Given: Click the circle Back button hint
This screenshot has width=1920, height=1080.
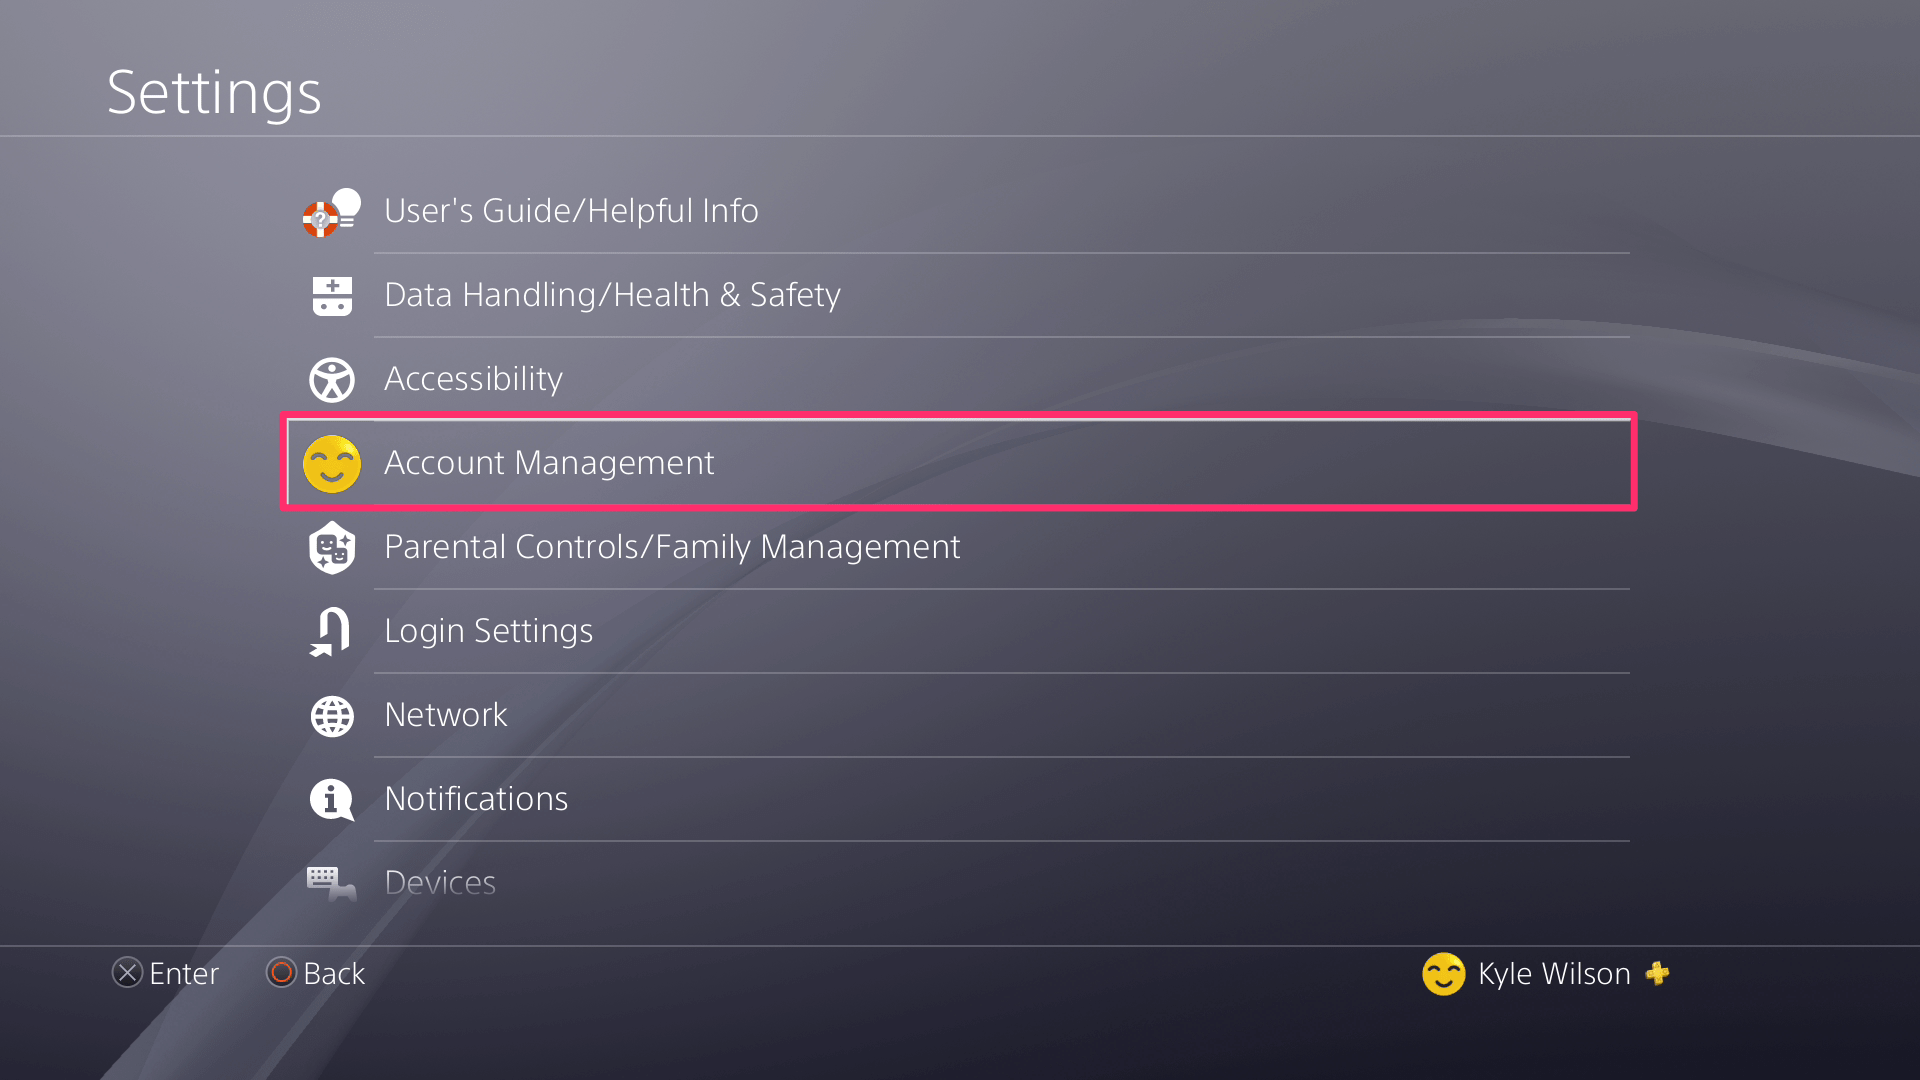Looking at the screenshot, I should [315, 973].
